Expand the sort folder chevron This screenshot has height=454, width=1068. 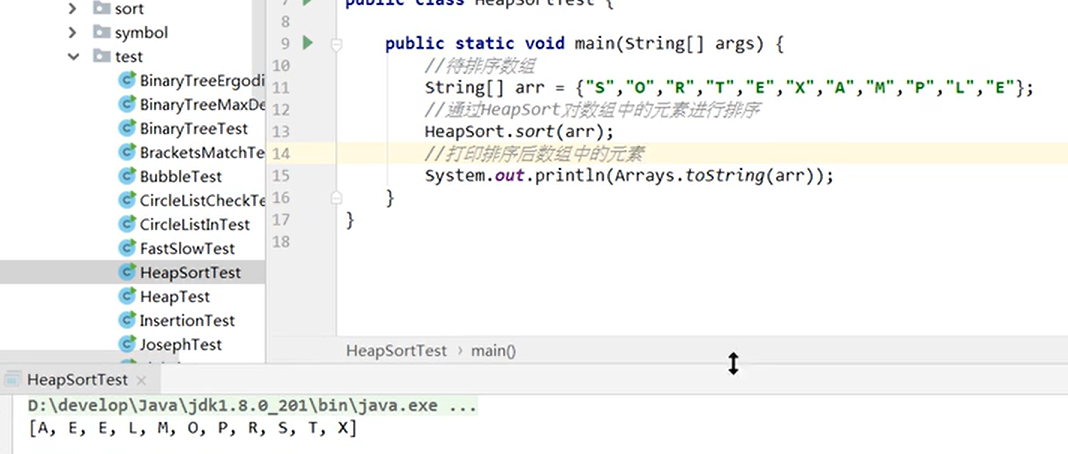pos(73,9)
